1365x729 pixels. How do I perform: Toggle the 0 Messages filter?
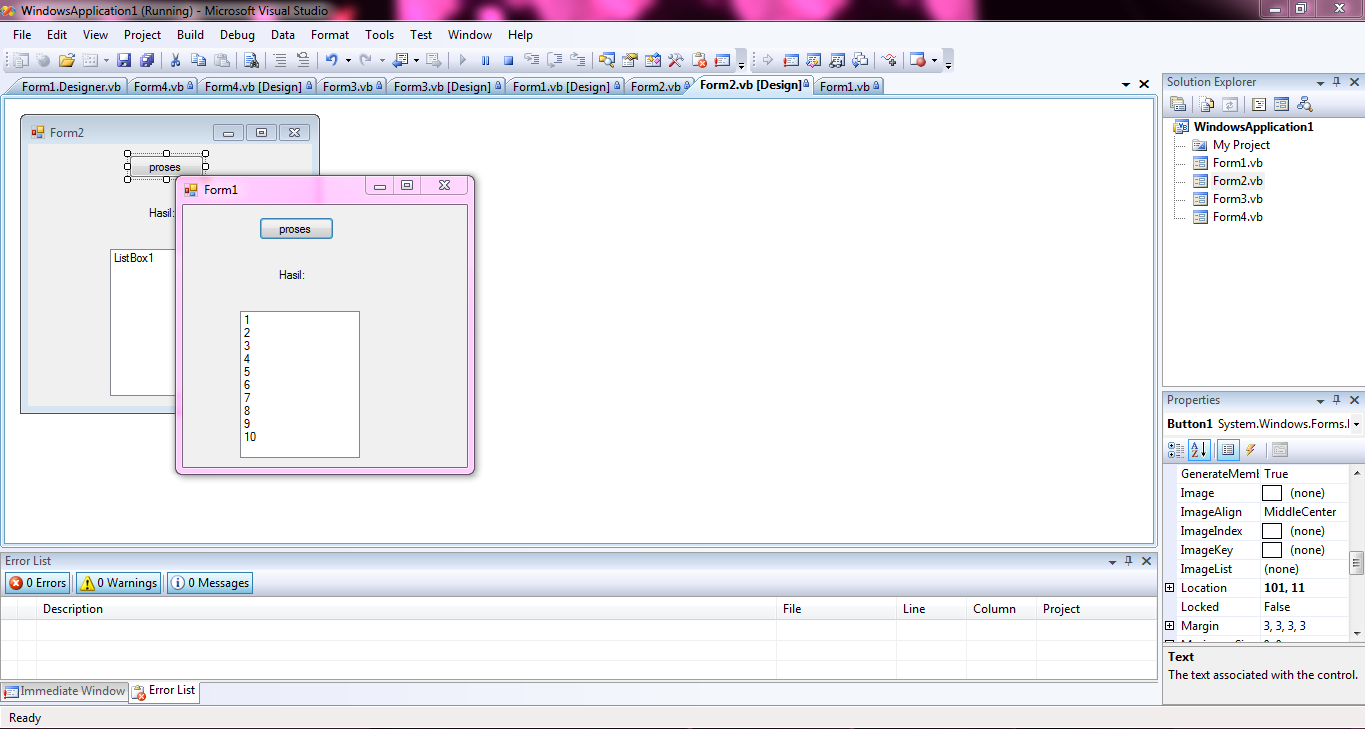click(x=209, y=583)
